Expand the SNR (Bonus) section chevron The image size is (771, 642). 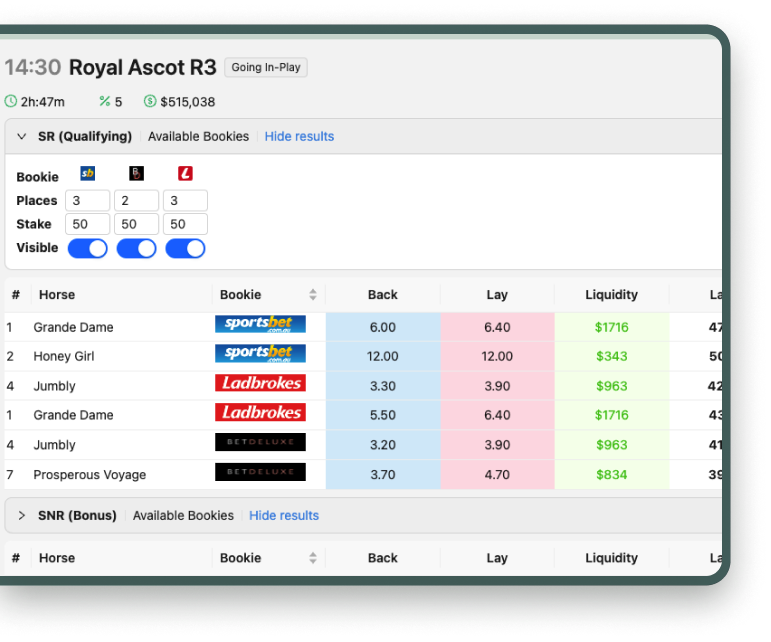[x=22, y=515]
